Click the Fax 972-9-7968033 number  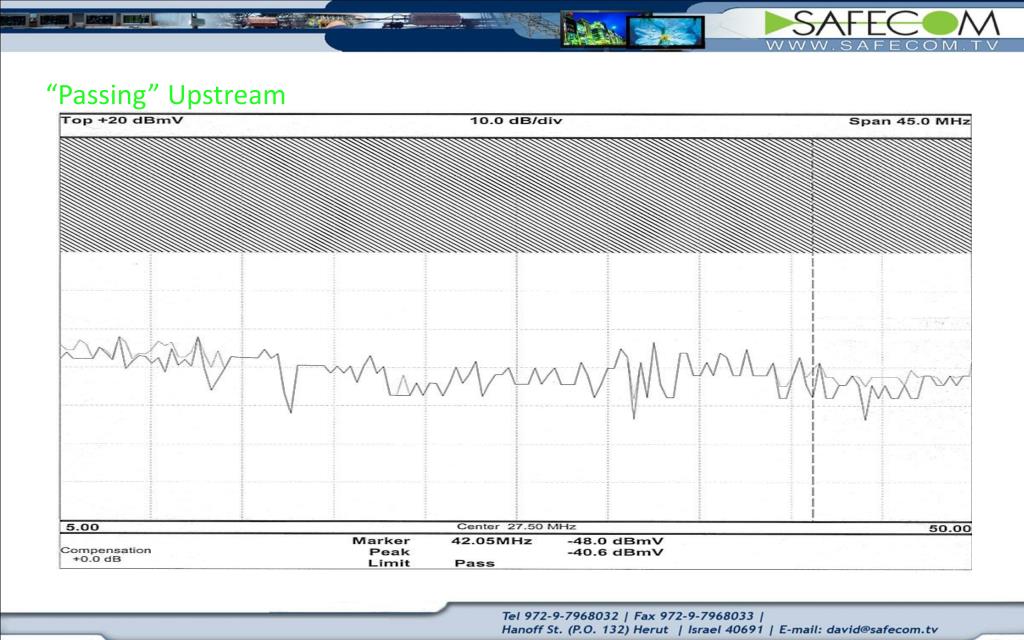694,616
